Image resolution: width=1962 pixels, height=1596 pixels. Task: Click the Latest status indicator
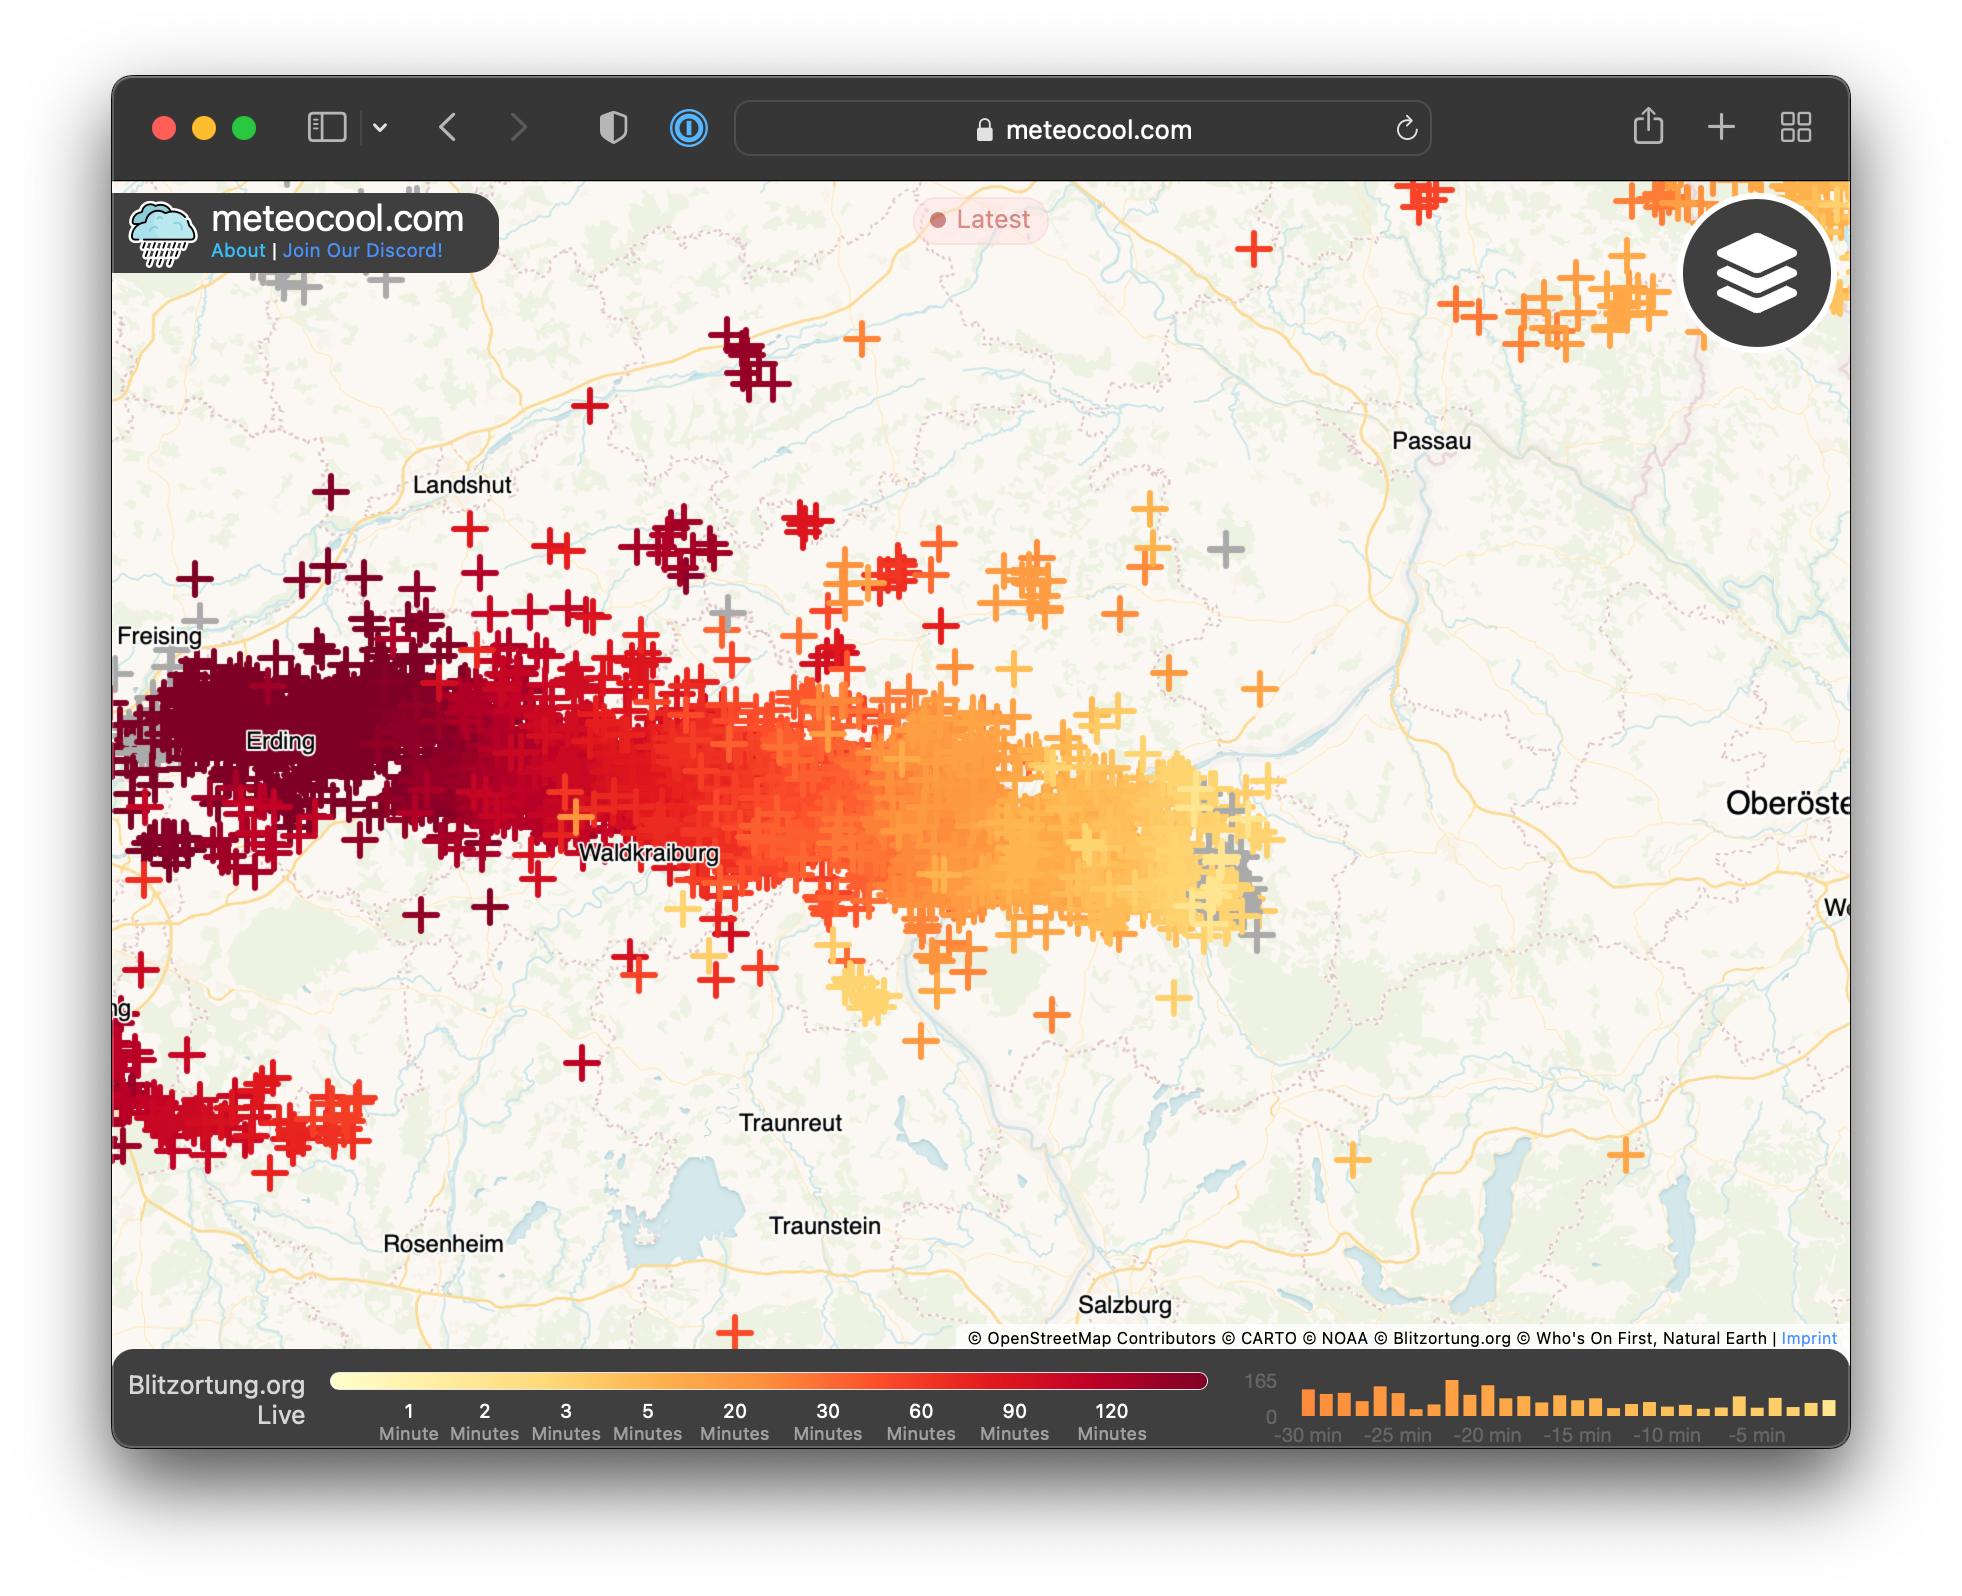[980, 219]
